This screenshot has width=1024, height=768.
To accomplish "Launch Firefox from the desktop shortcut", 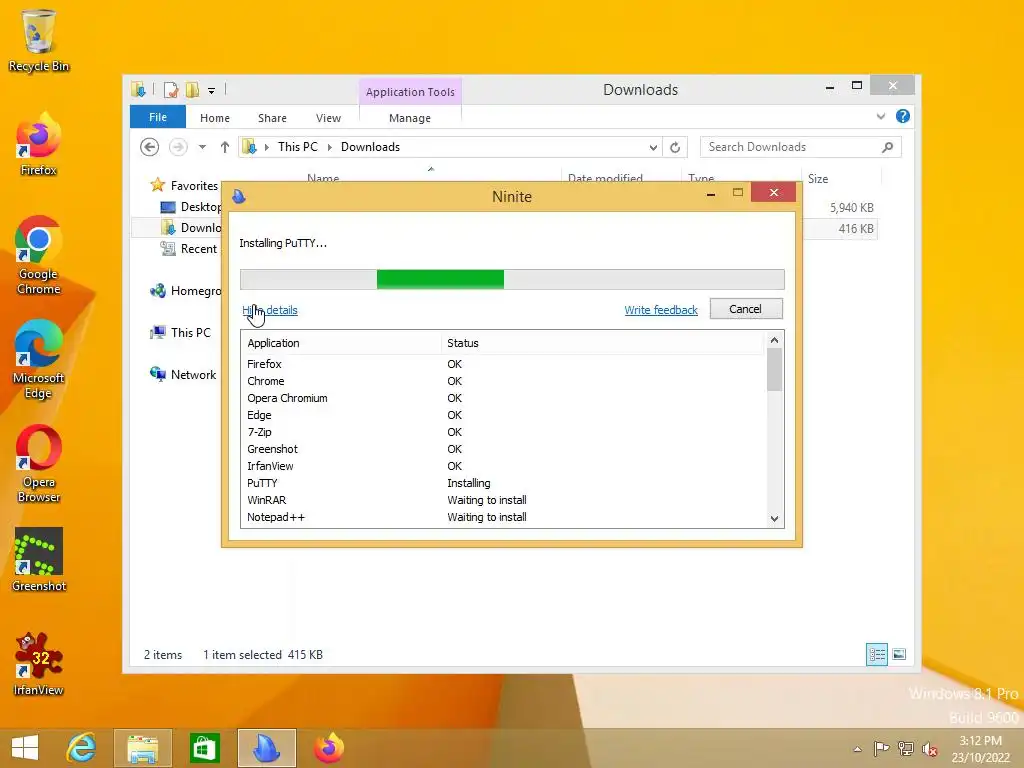I will pyautogui.click(x=39, y=145).
